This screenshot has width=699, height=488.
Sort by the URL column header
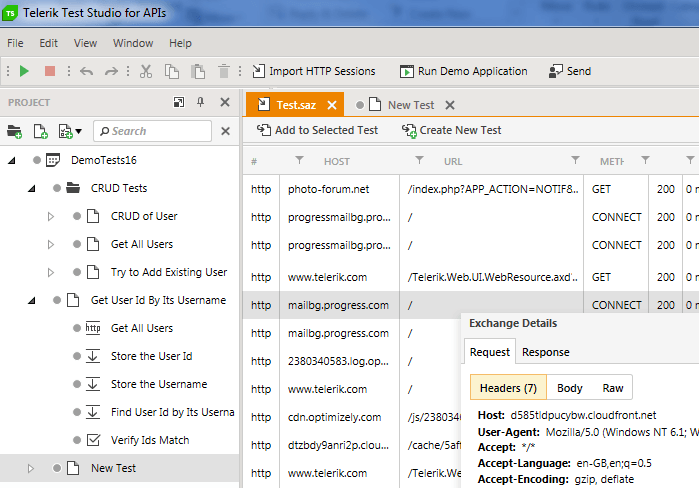click(453, 161)
